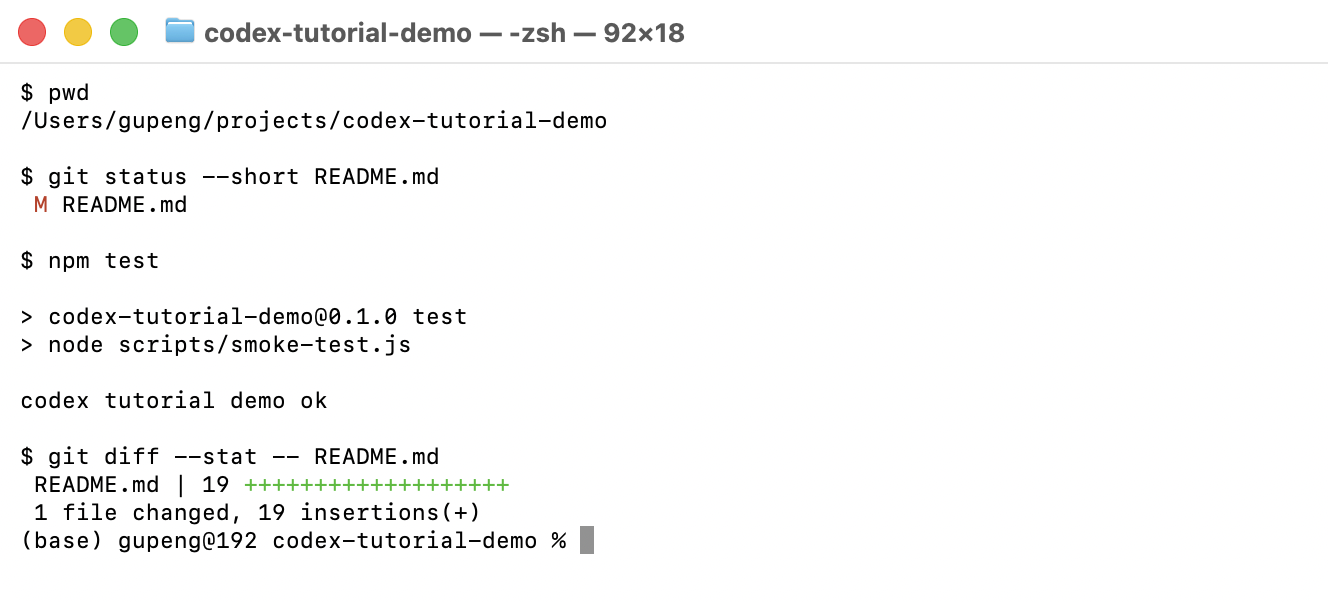Click the pwd command line

click(x=55, y=93)
